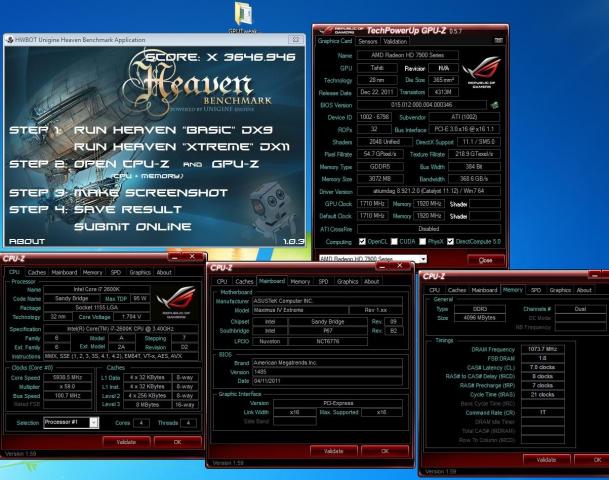Click the Driver Version field in GPU-Z
Image resolution: width=609 pixels, height=480 pixels.
[429, 191]
